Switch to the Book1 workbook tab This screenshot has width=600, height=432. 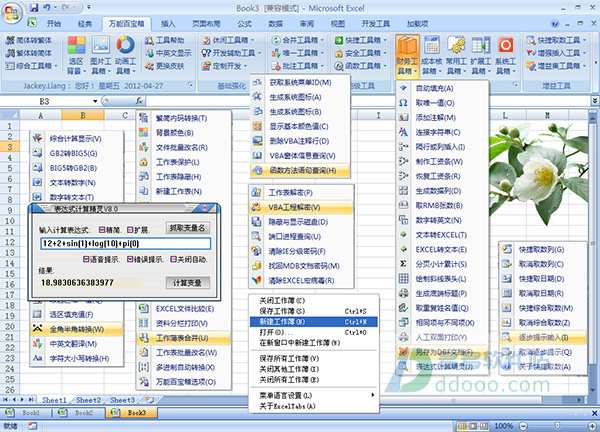click(26, 413)
